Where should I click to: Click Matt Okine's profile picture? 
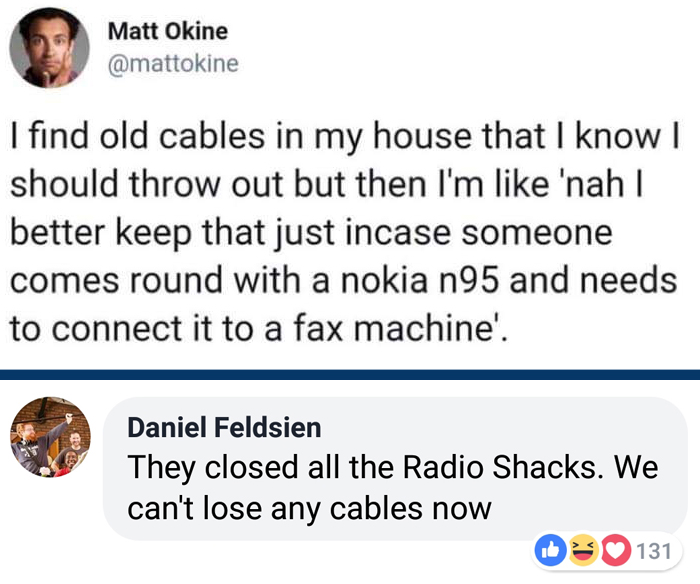[49, 48]
